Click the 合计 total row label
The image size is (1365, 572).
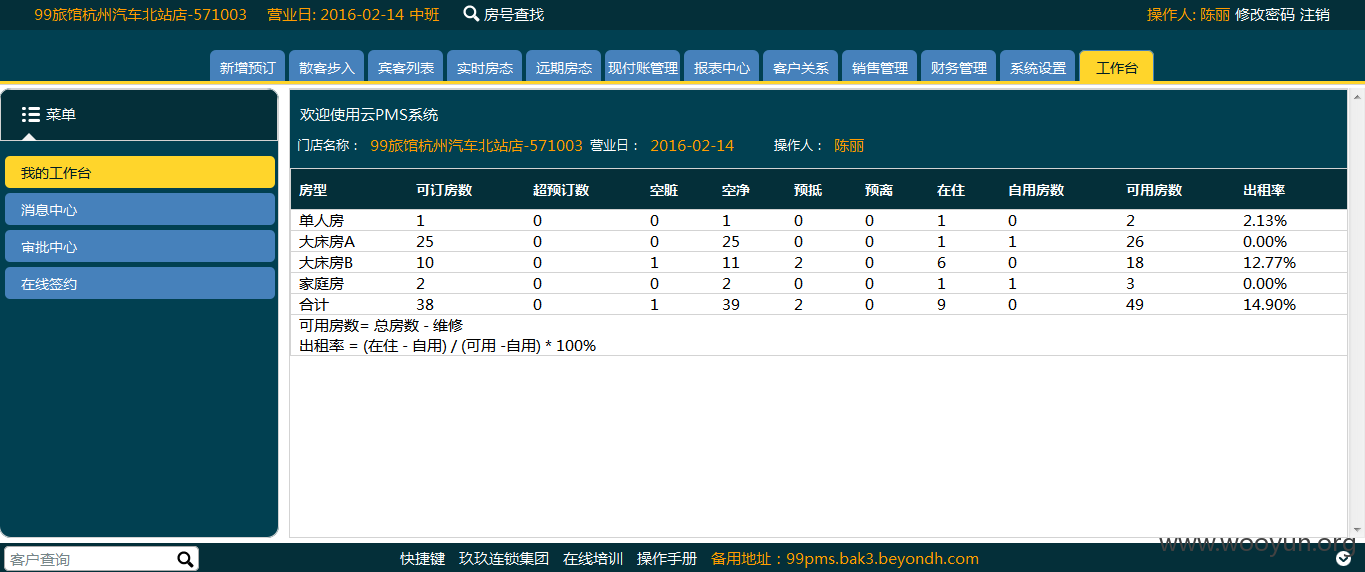(x=314, y=304)
